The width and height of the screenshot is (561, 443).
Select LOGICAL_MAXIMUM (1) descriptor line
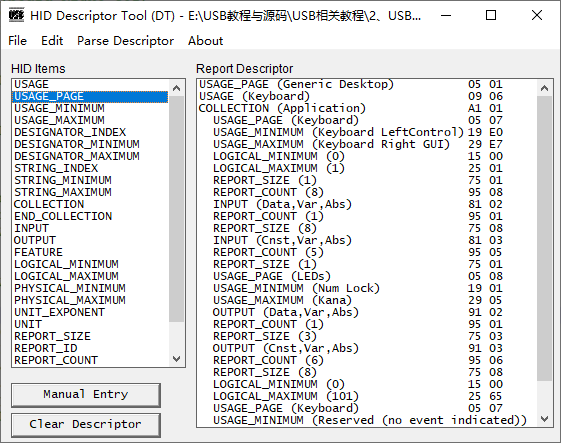(367, 169)
